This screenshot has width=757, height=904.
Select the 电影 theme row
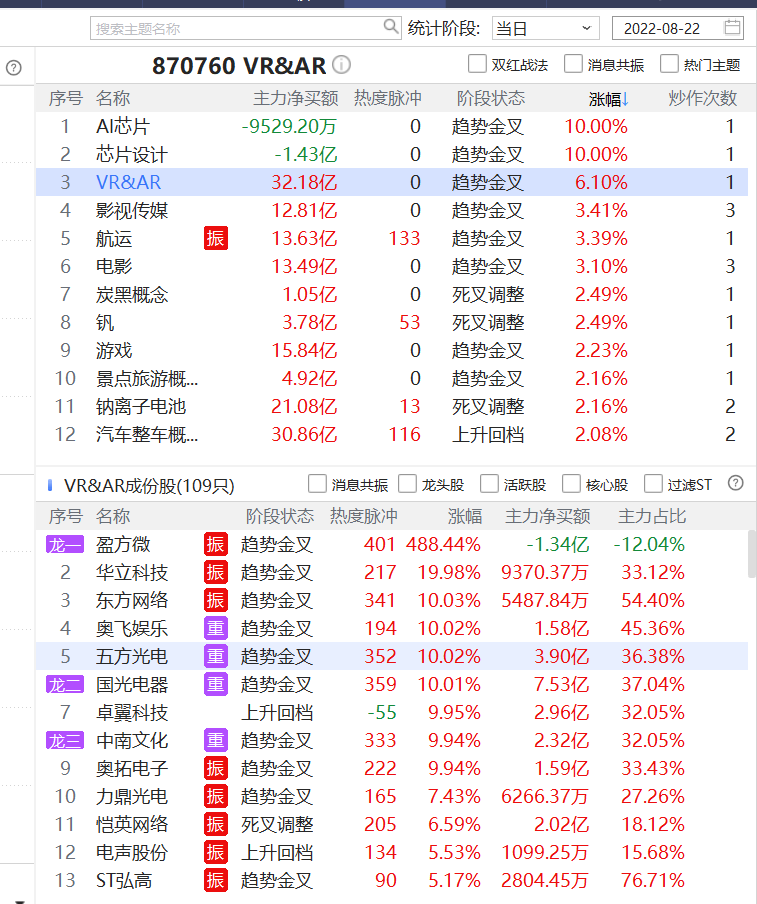click(x=392, y=266)
